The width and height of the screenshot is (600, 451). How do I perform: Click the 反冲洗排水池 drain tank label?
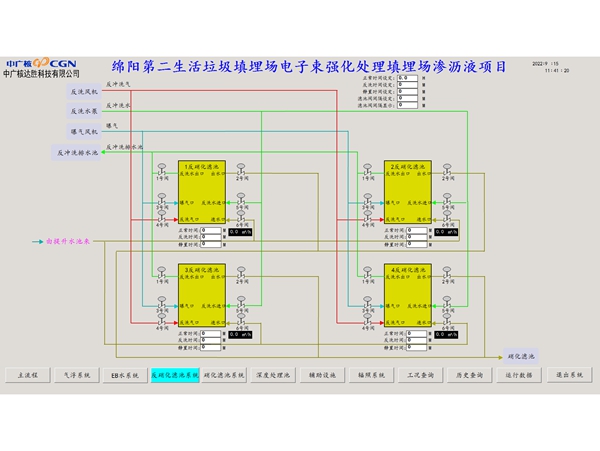[79, 153]
